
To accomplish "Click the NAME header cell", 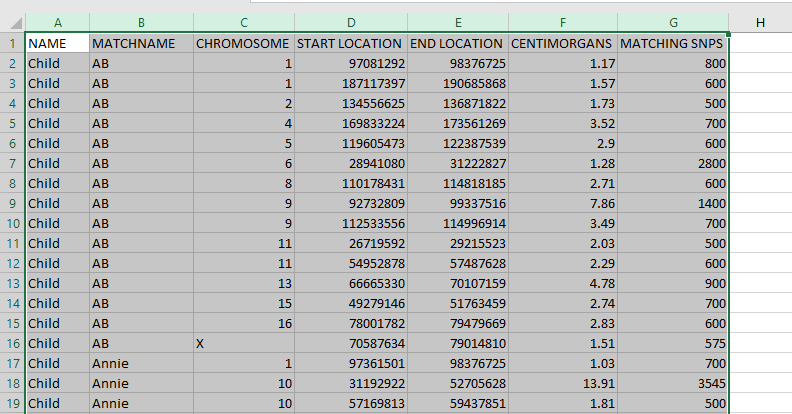I will (57, 43).
